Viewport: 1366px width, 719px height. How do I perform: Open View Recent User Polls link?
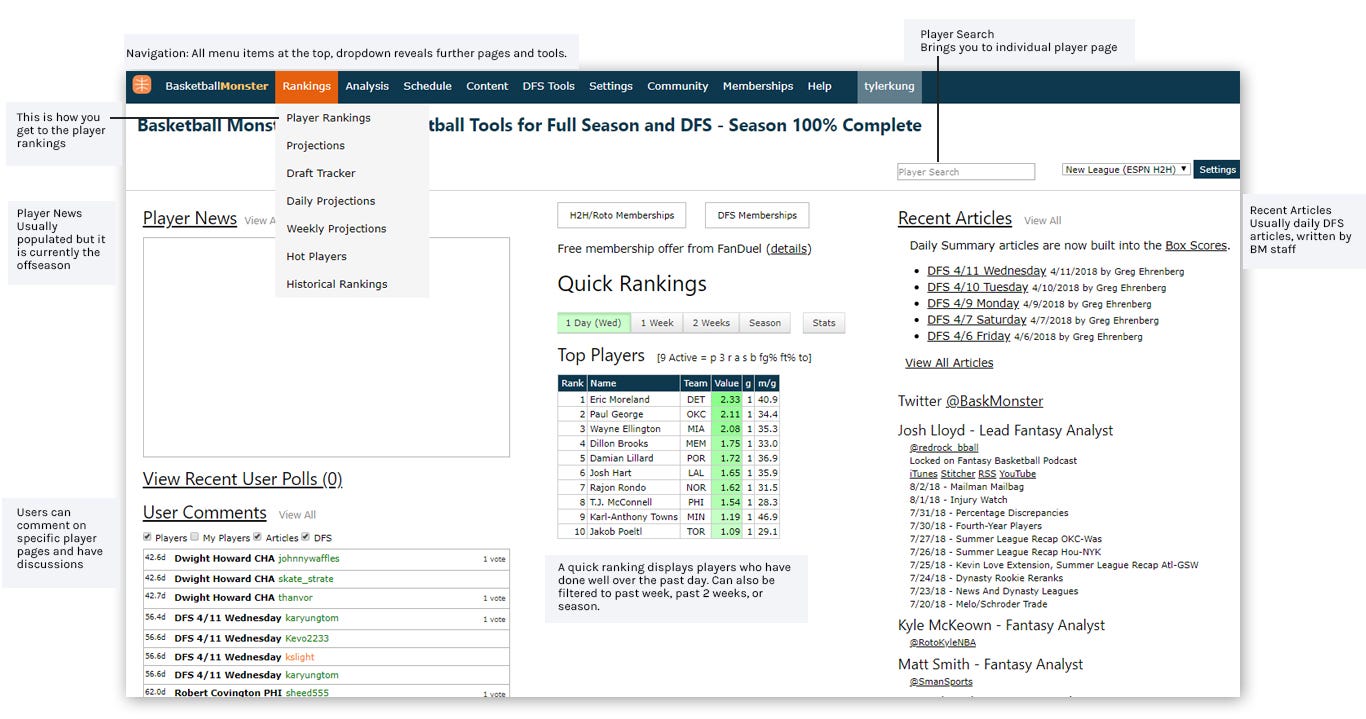(243, 479)
